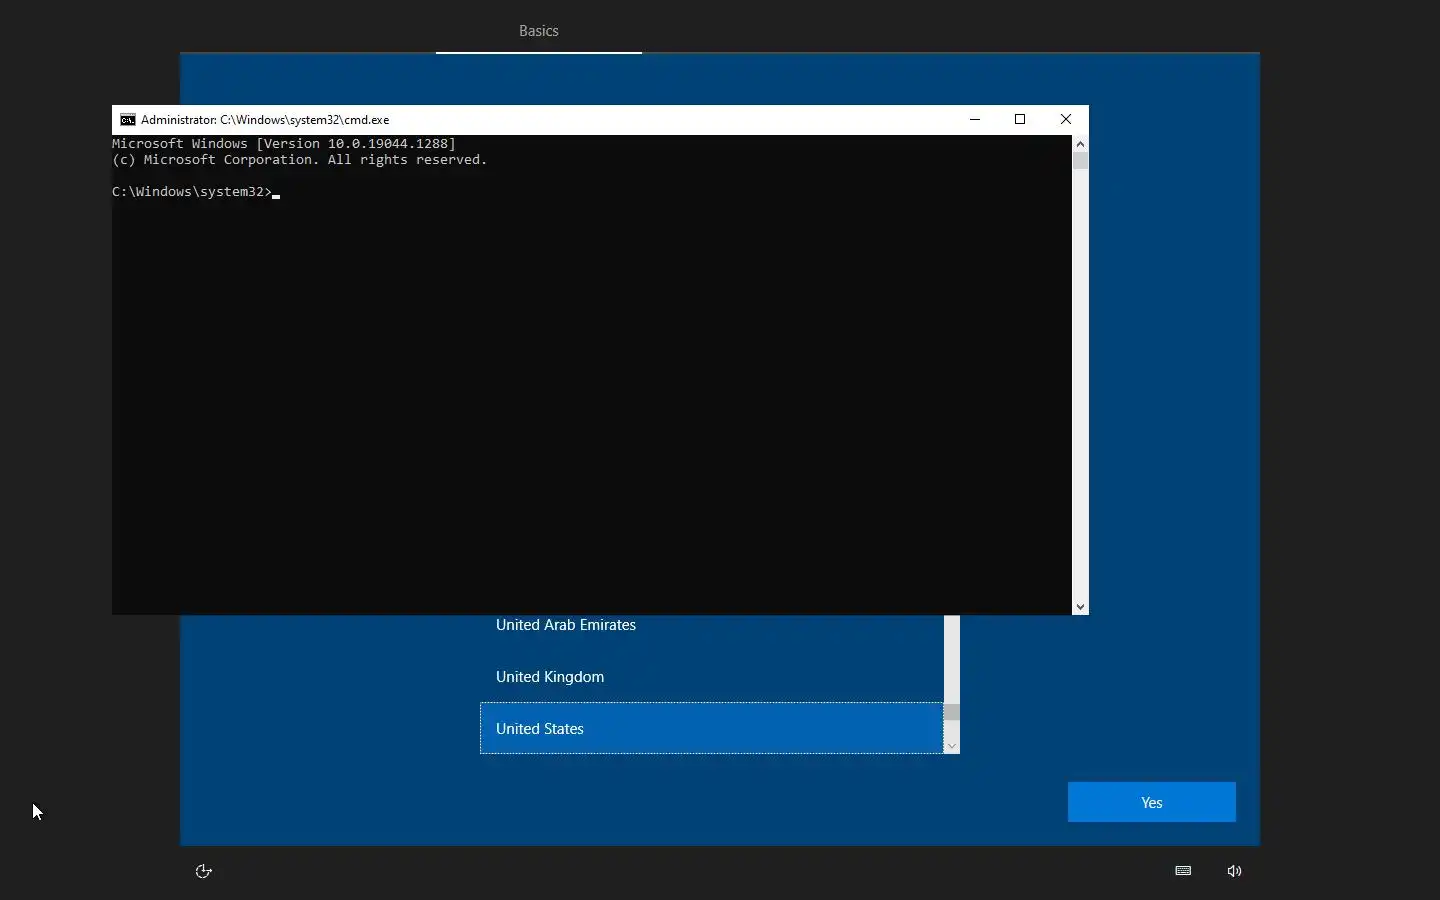The width and height of the screenshot is (1440, 900).
Task: Click cmd window scroll down arrow
Action: click(x=1081, y=607)
